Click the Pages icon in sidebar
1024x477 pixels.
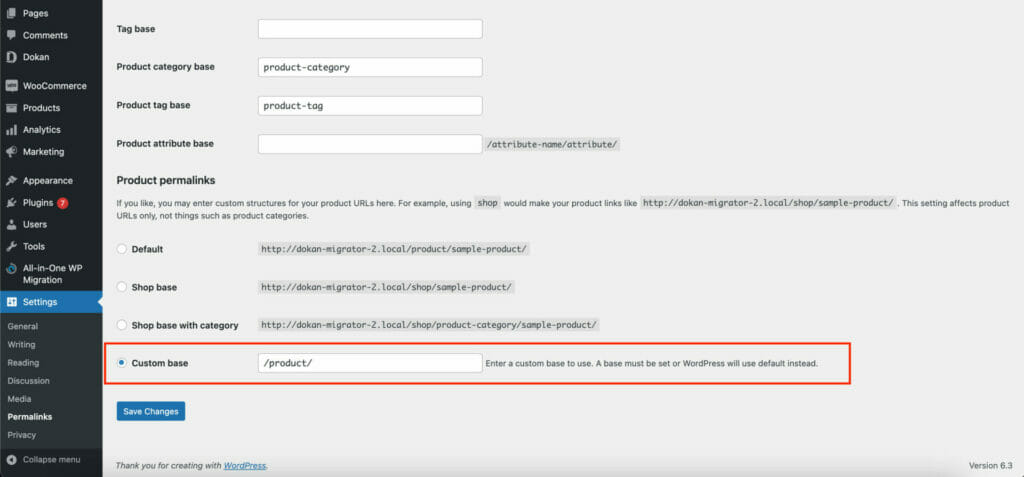(11, 13)
